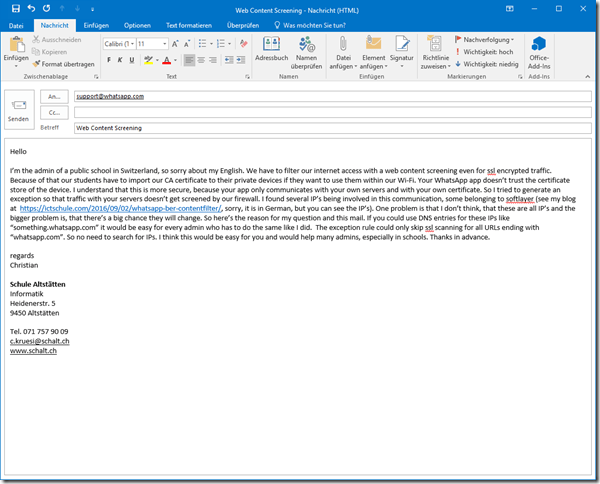Open the Adressbuch
The height and width of the screenshot is (484, 600).
(x=271, y=48)
